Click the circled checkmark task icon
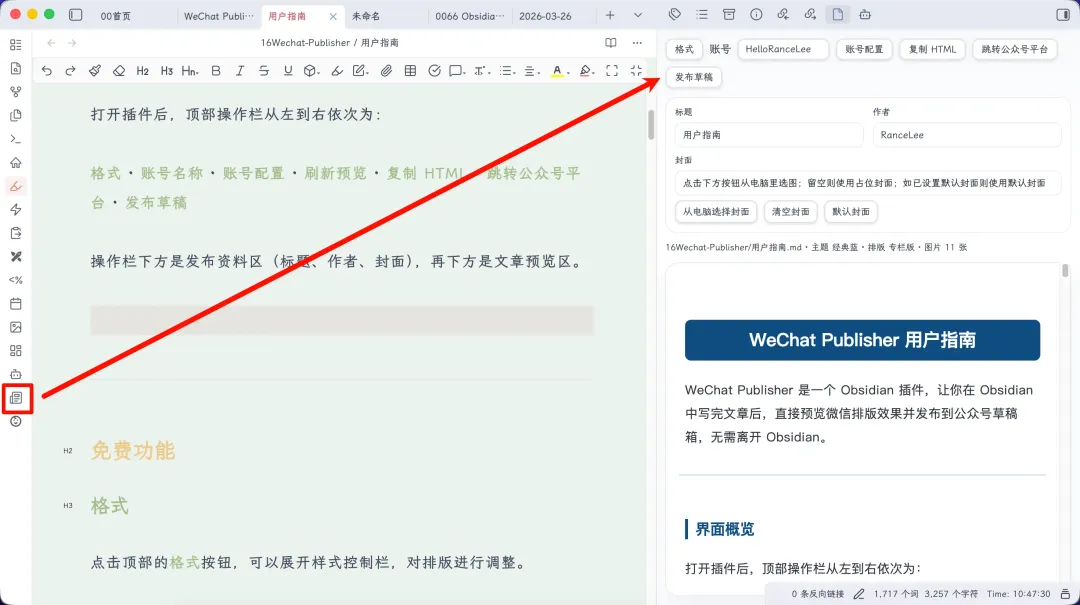Screen dimensions: 1080x605 tap(434, 71)
